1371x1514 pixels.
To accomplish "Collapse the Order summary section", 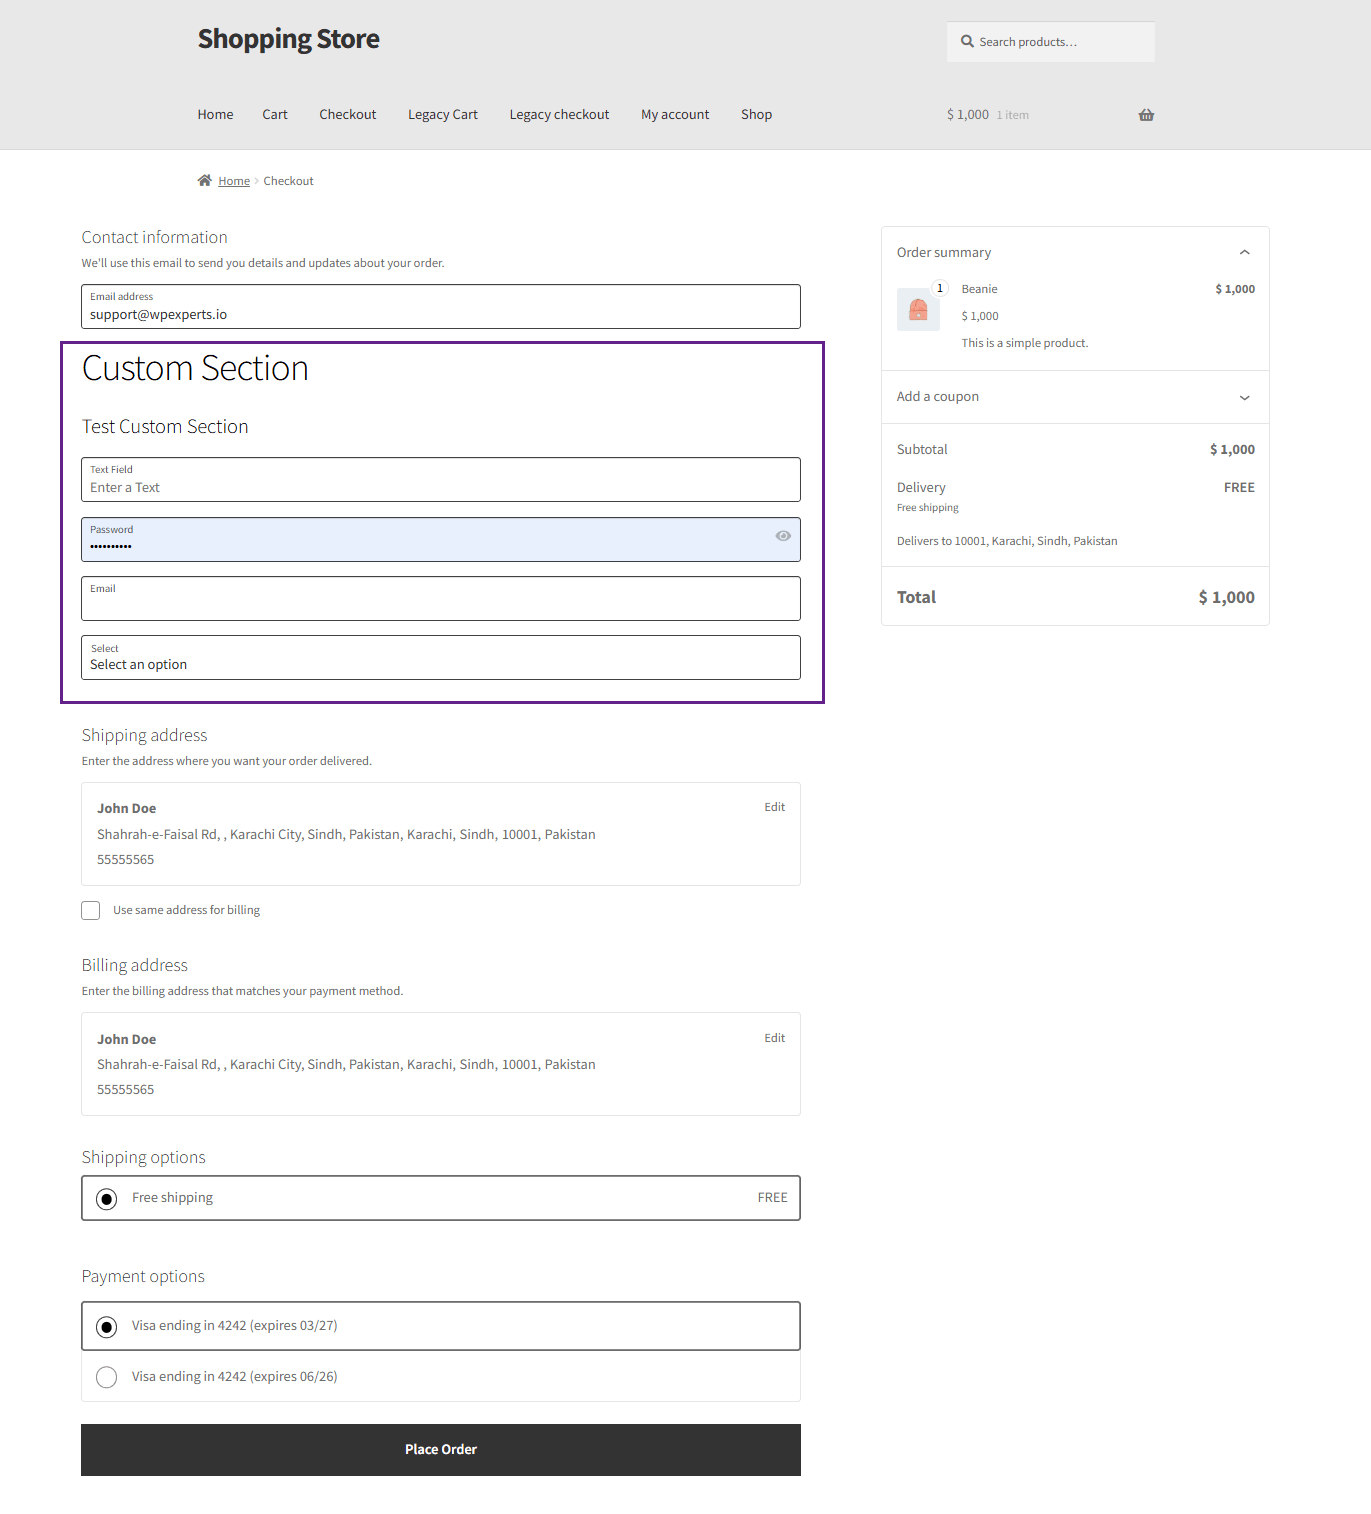I will 1244,252.
